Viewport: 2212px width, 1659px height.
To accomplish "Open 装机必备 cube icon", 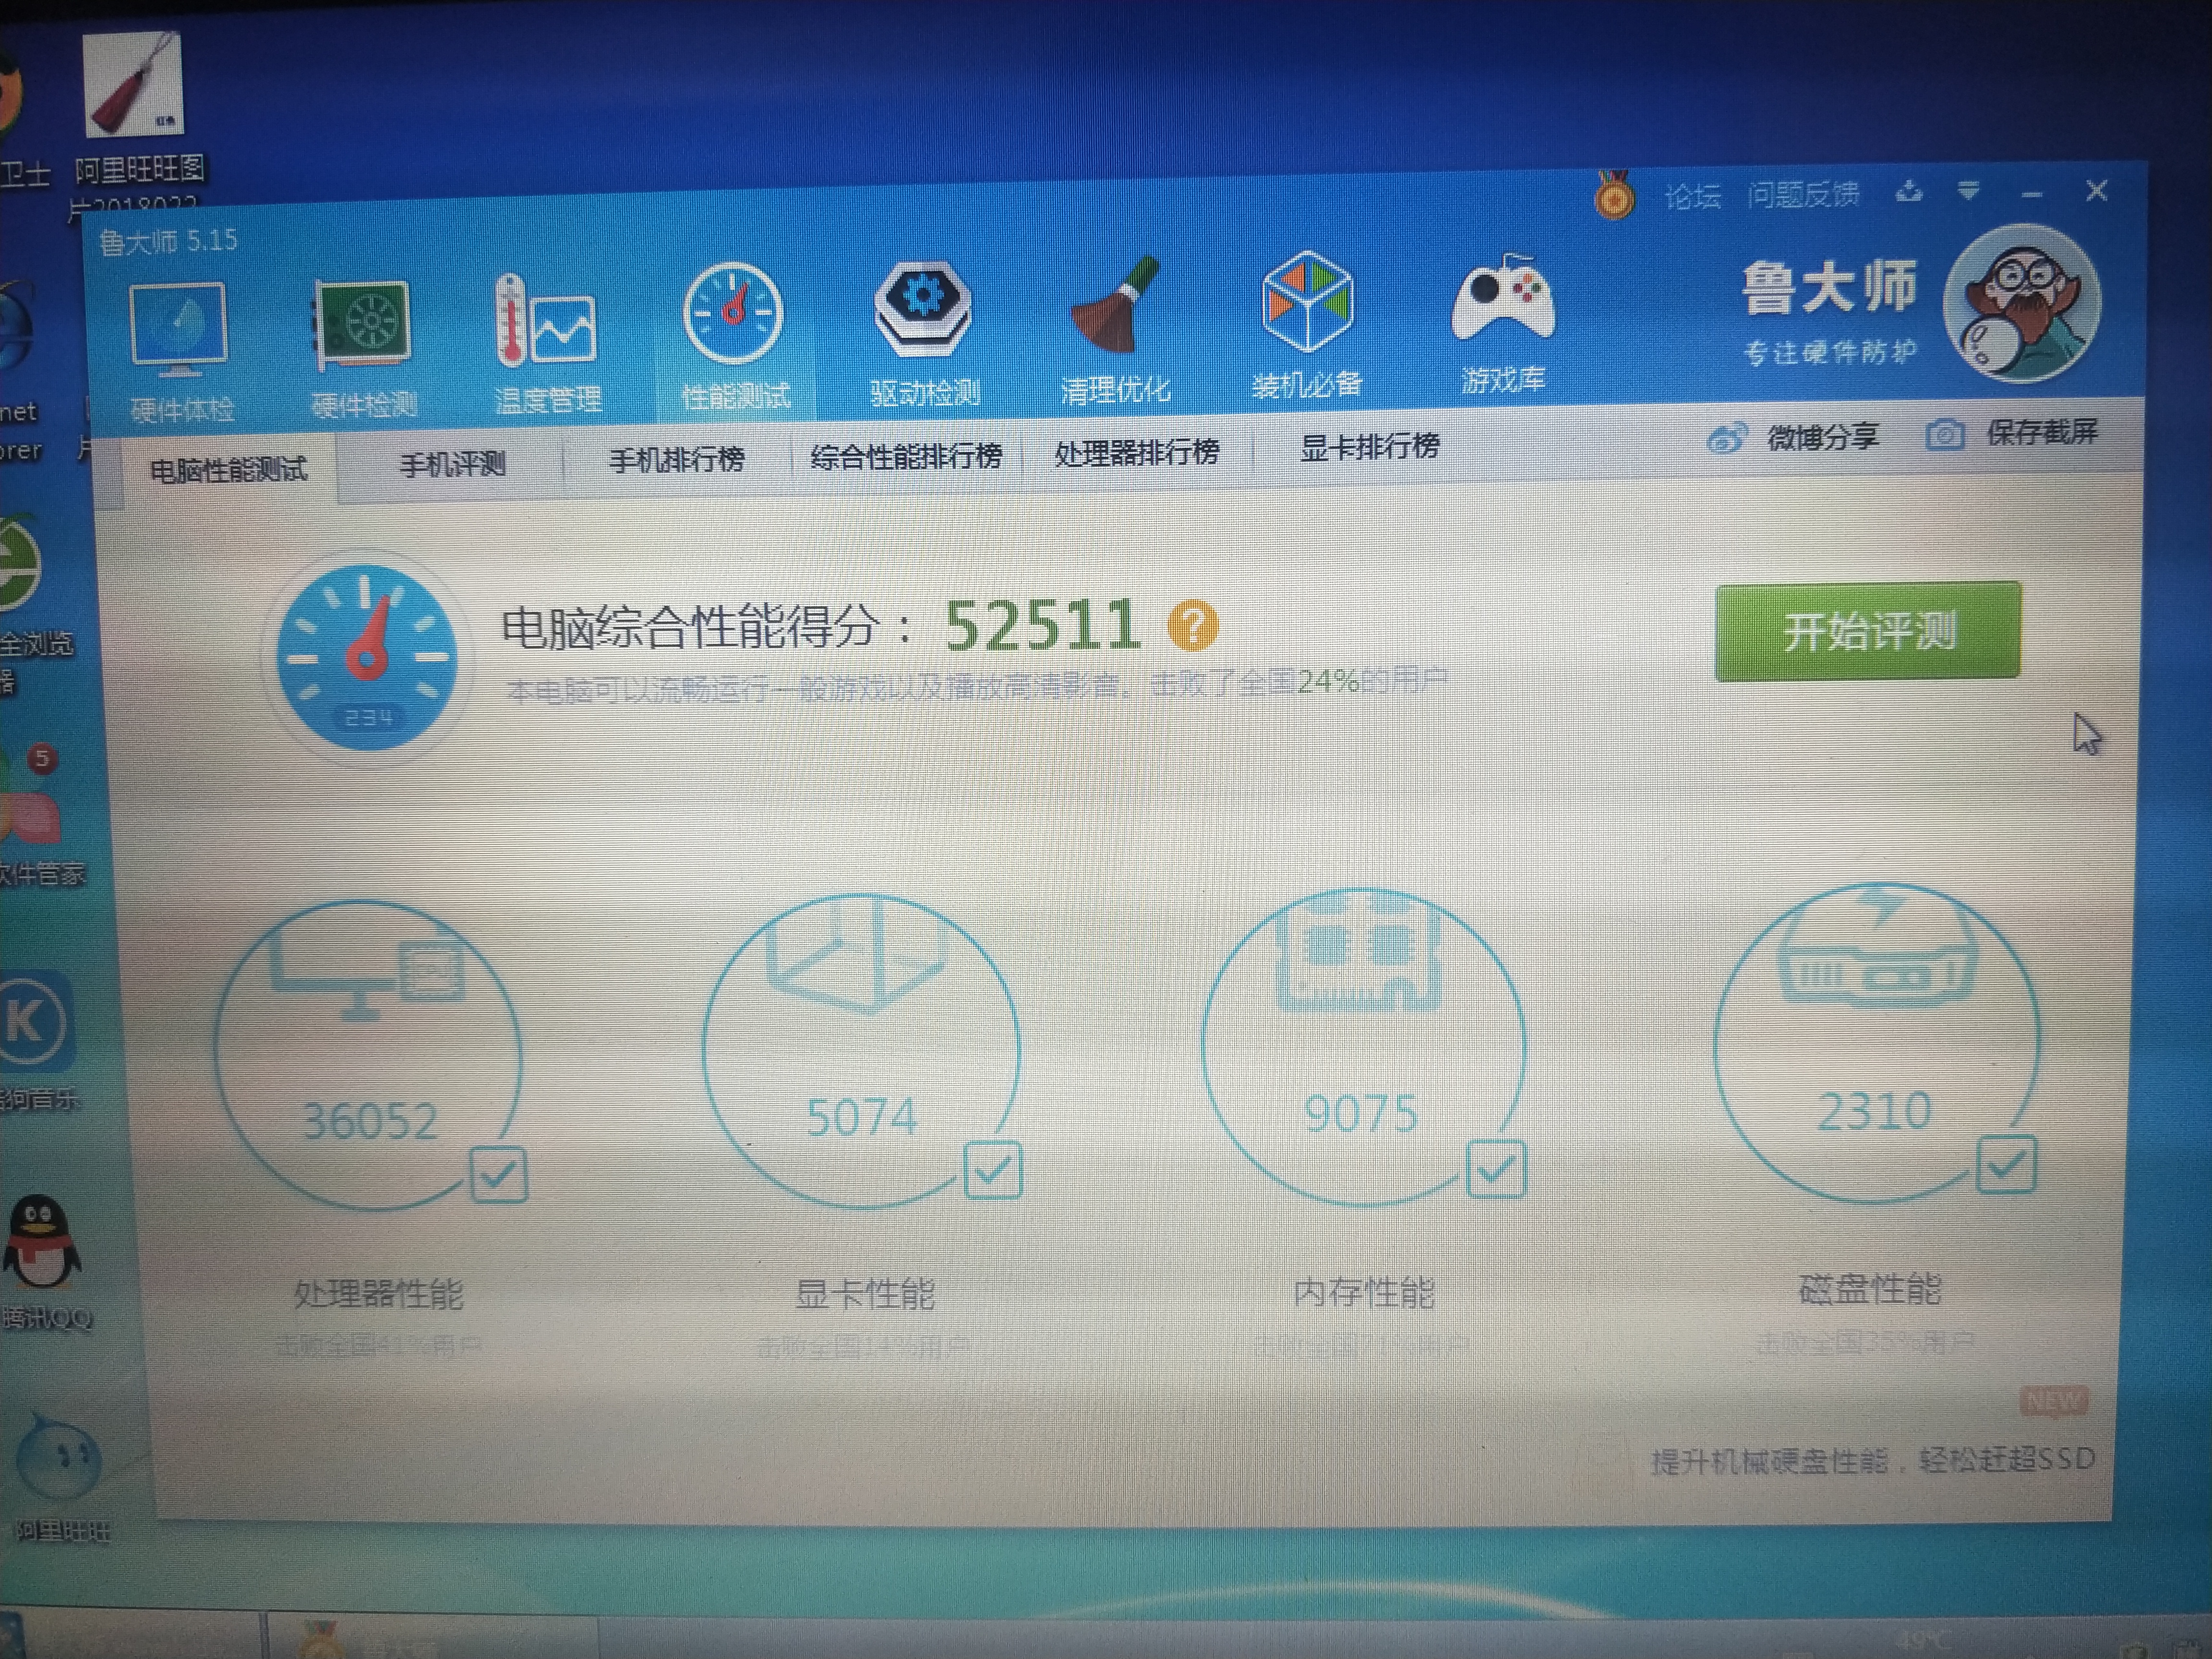I will point(1307,325).
